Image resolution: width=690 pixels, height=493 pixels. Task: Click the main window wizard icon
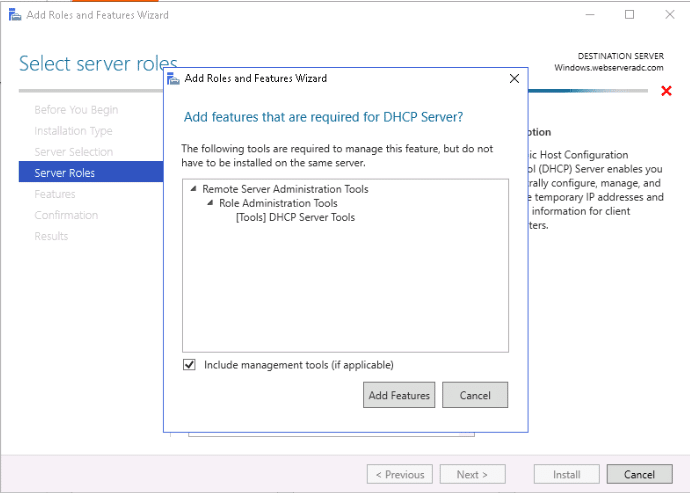[x=15, y=15]
